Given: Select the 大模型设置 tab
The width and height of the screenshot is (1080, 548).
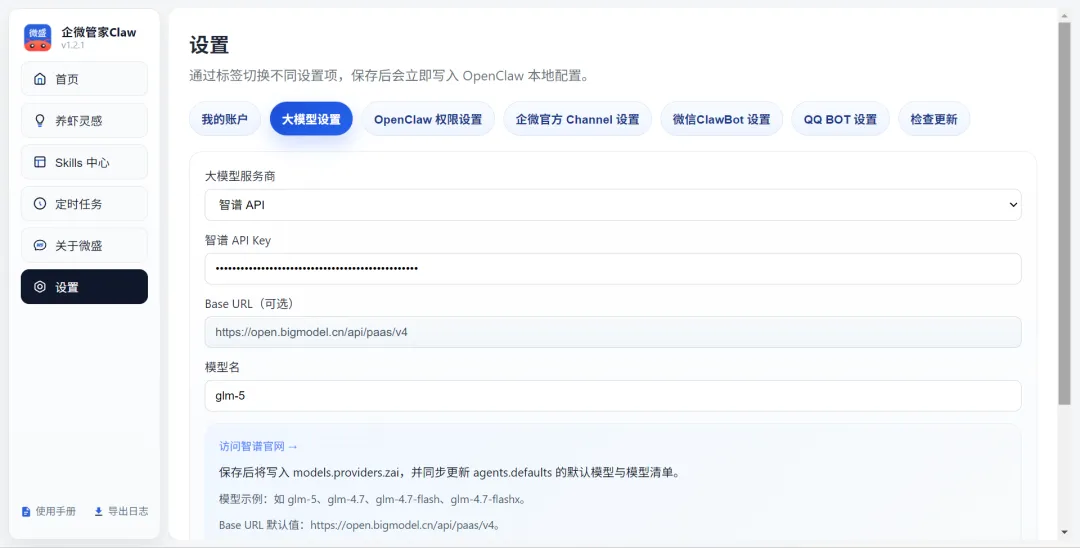Looking at the screenshot, I should click(311, 119).
